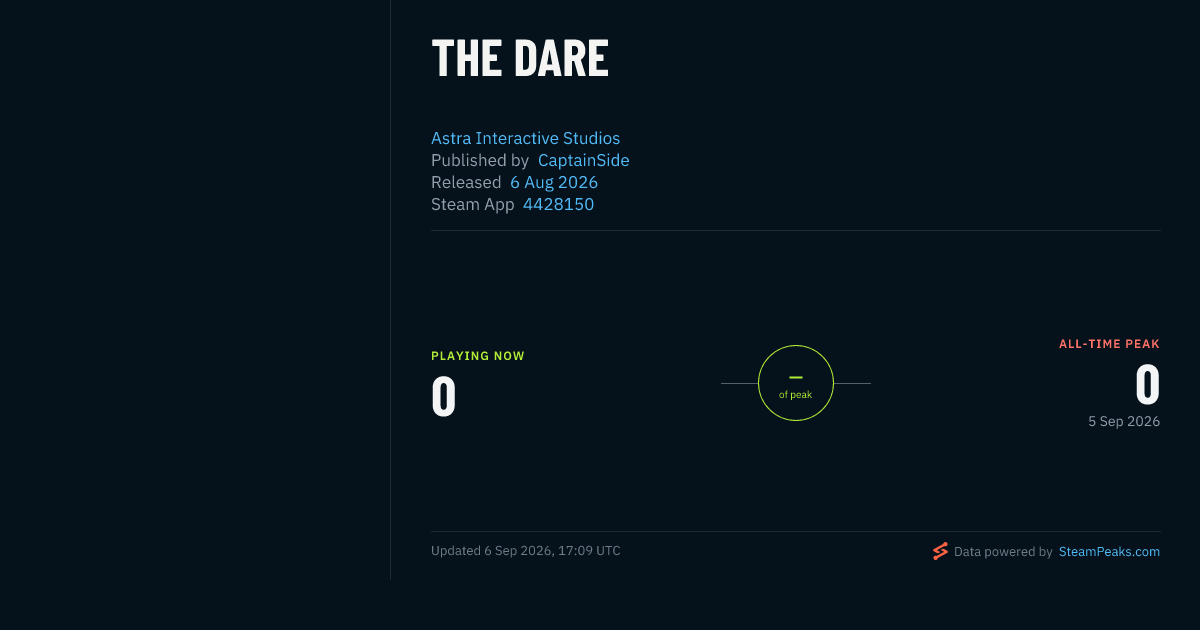Click the Published by label
This screenshot has height=630, width=1200.
(480, 160)
